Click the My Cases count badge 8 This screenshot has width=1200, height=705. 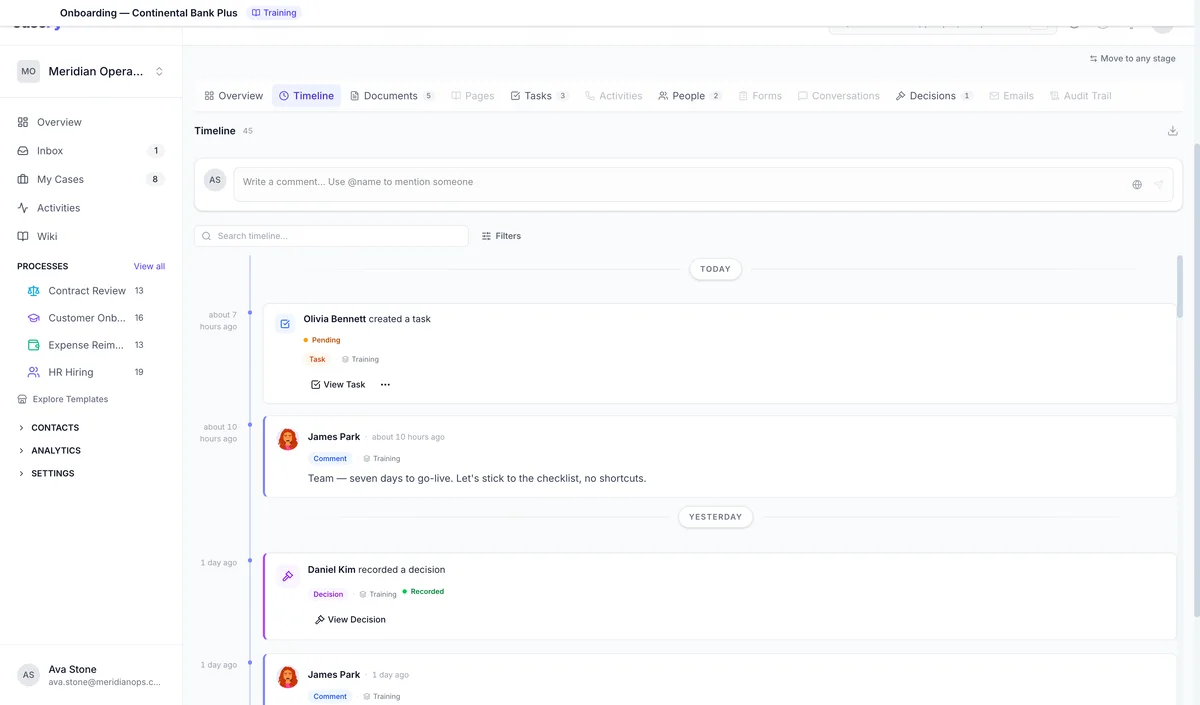155,179
